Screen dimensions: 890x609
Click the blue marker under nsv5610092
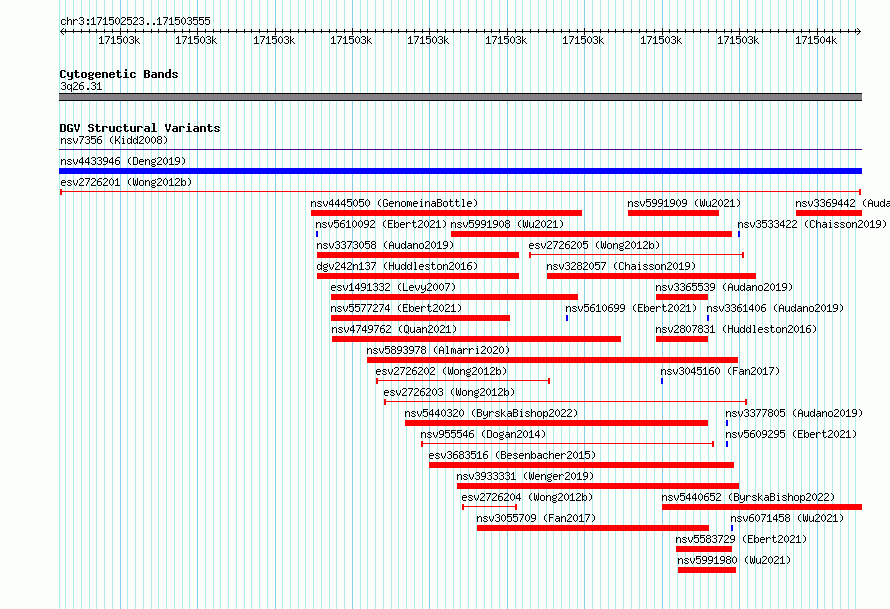tap(317, 234)
